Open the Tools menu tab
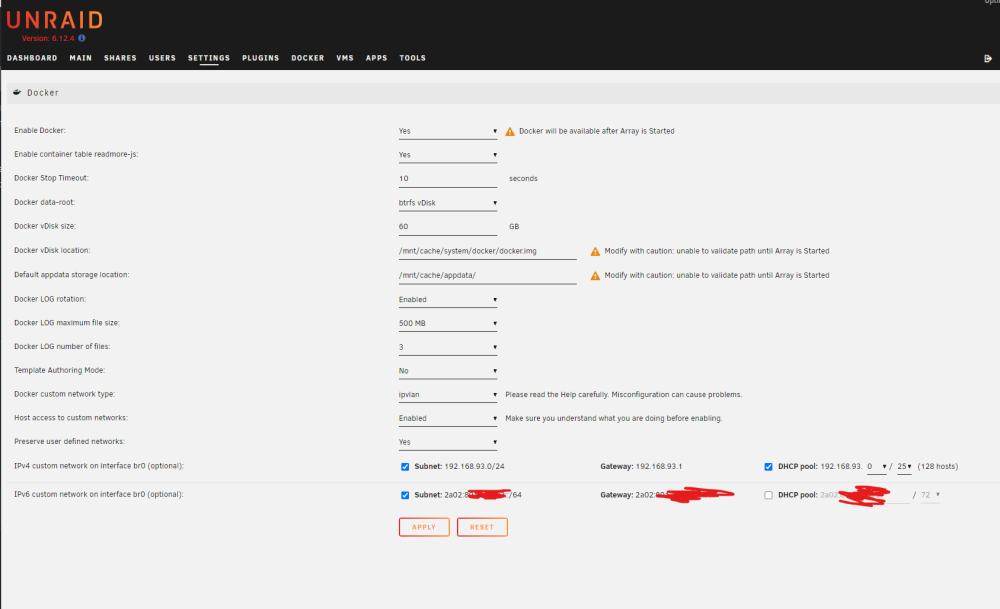The height and width of the screenshot is (609, 1000). (412, 58)
